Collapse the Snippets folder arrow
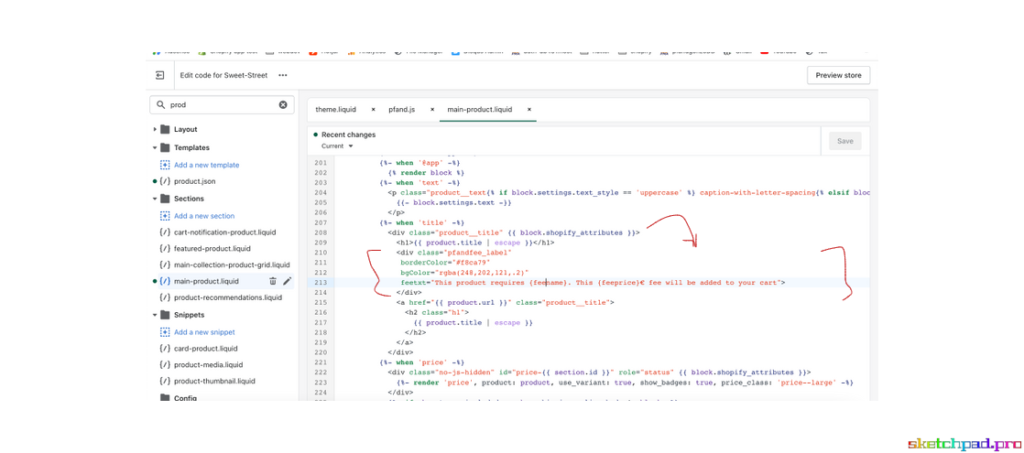 [x=155, y=315]
